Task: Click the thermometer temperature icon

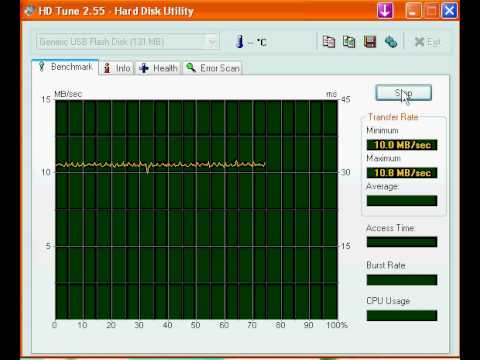Action: coord(240,41)
